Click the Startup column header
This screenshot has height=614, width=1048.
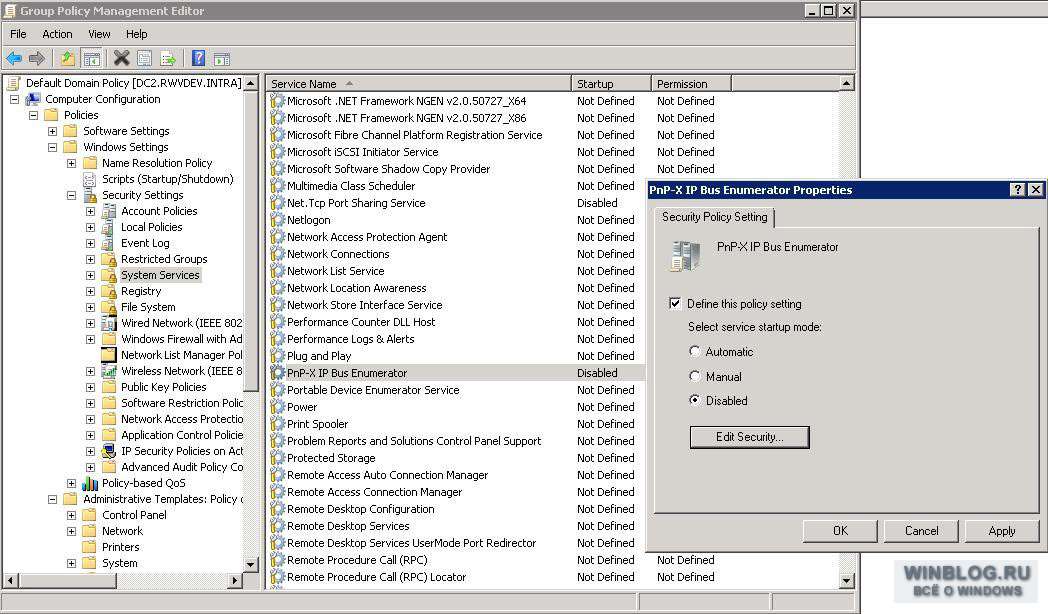(x=612, y=84)
